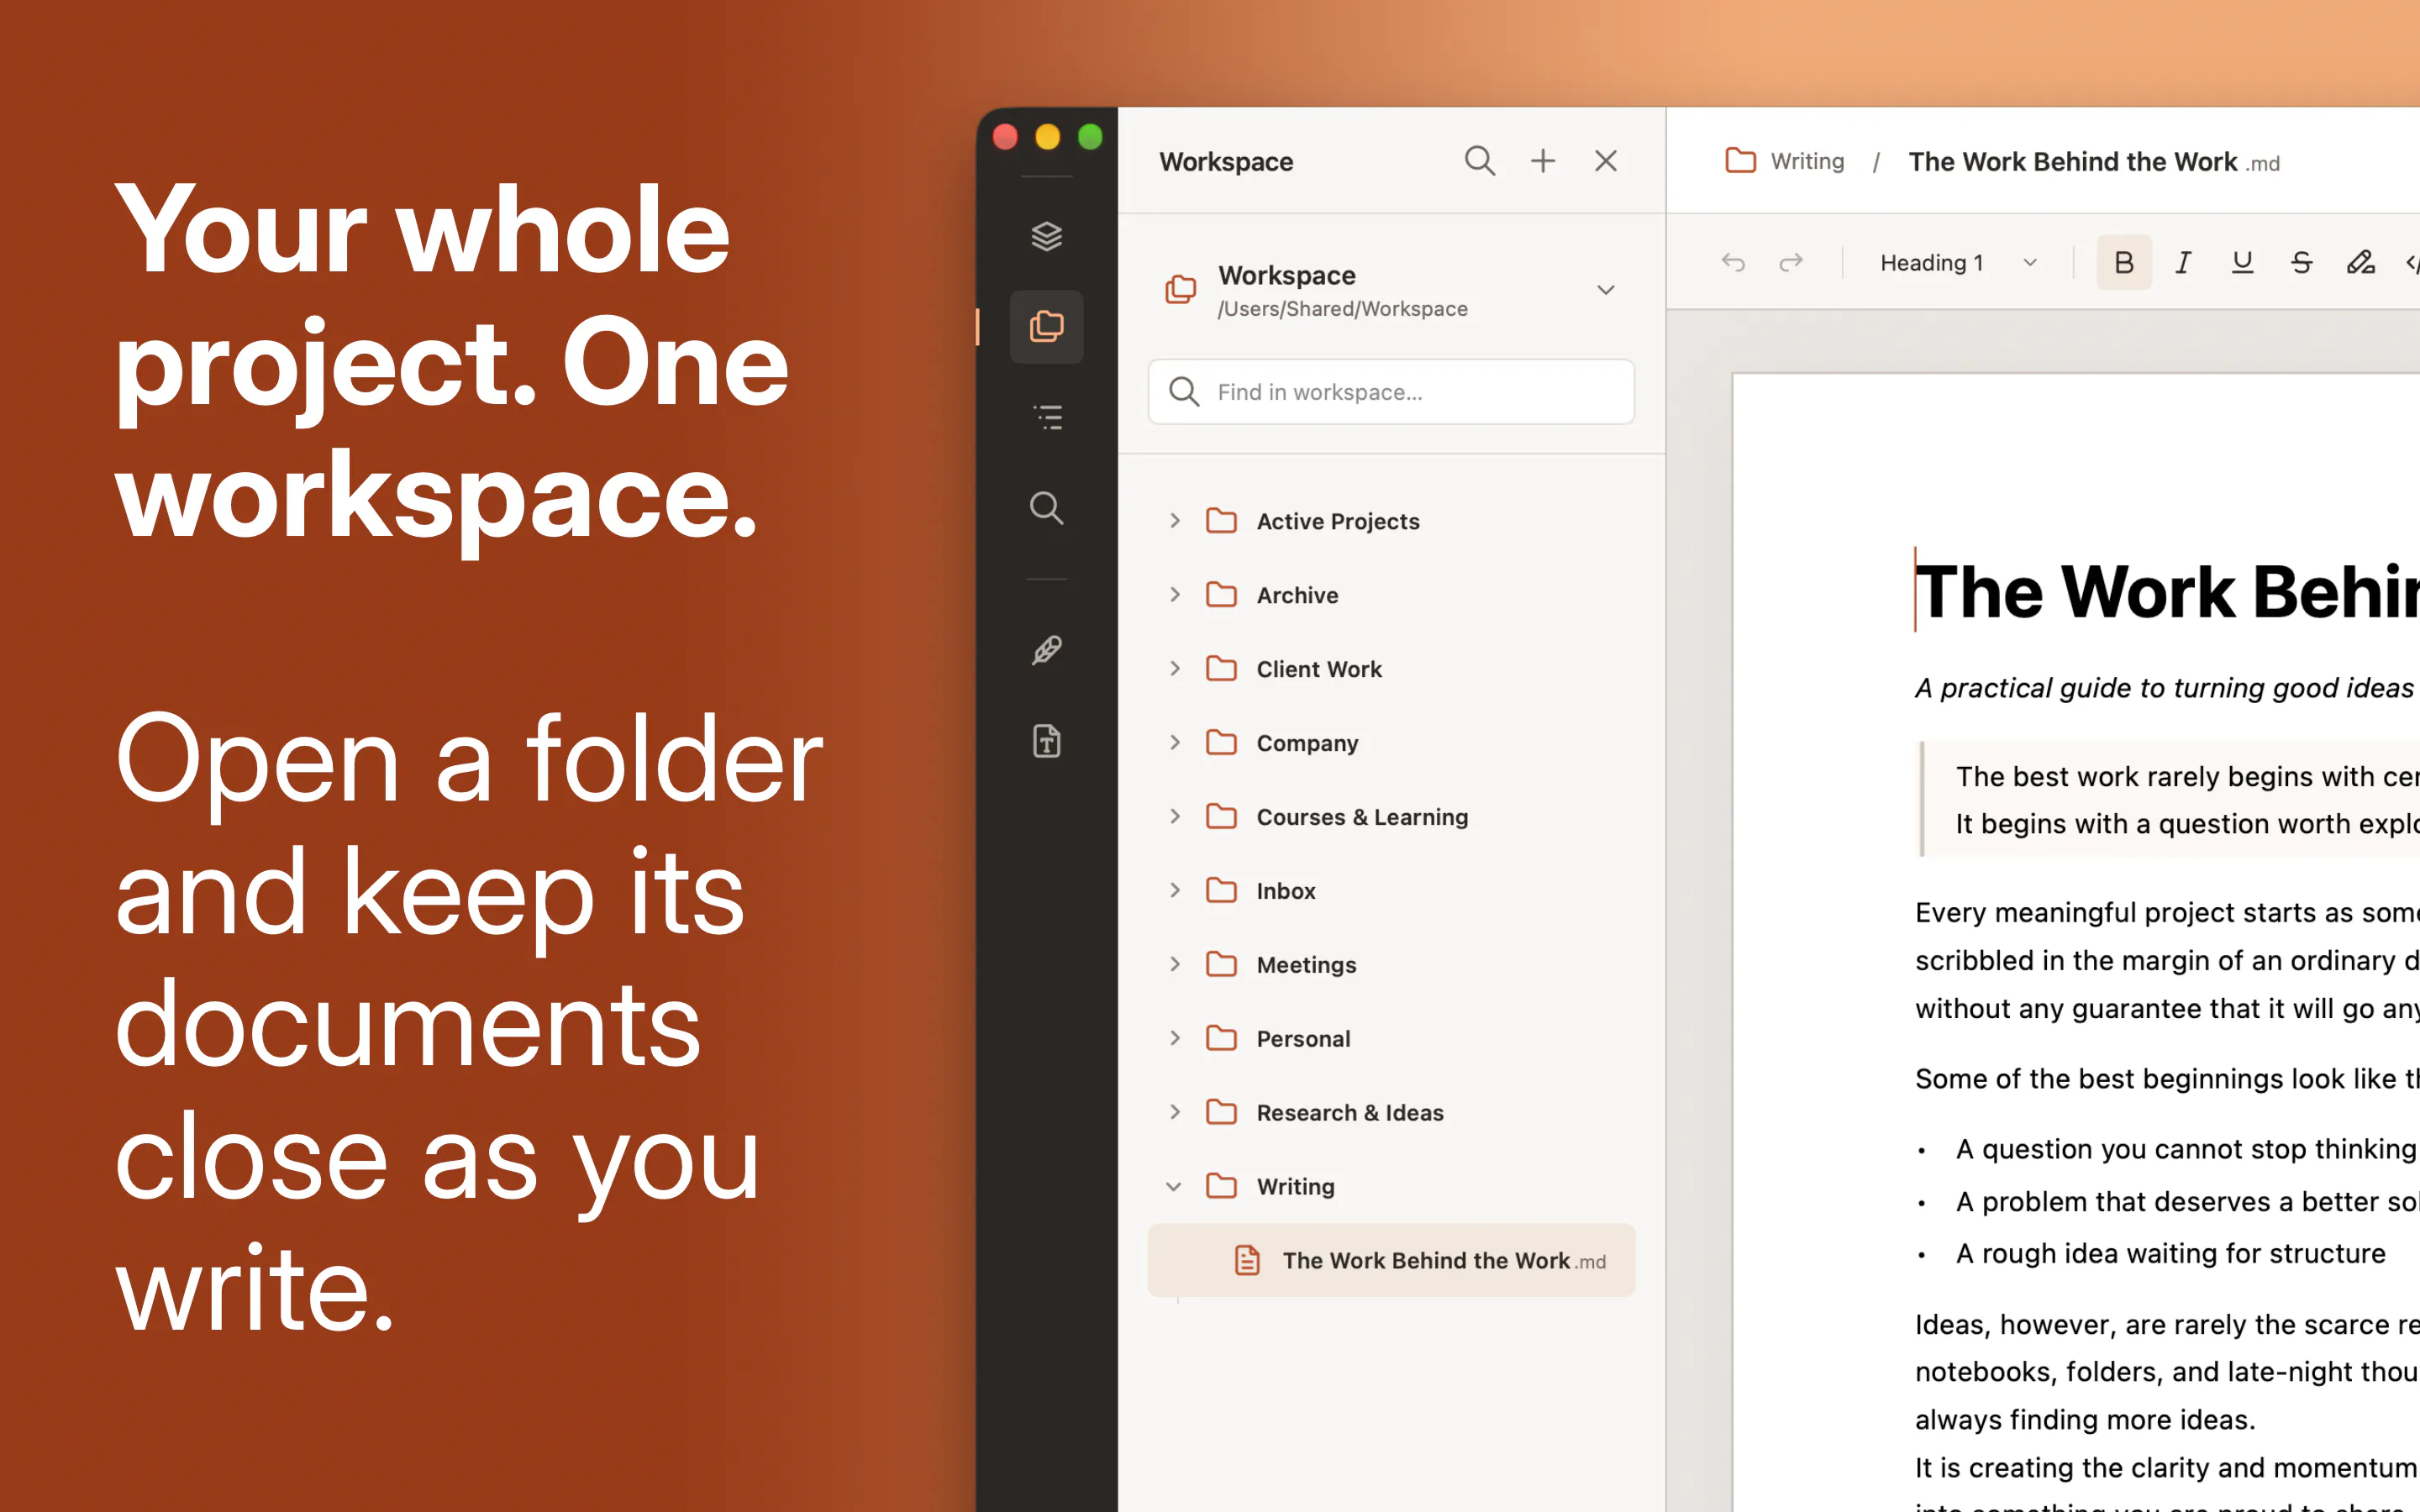Click the plus icon to add item
The height and width of the screenshot is (1512, 2420).
coord(1542,161)
